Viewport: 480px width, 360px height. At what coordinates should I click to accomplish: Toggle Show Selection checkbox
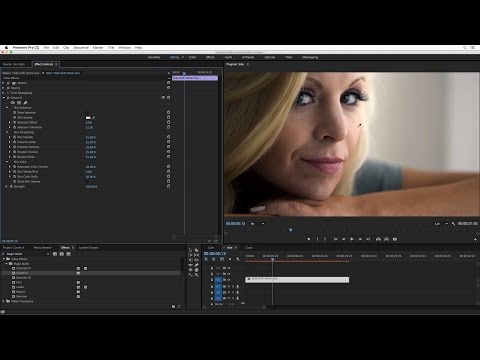(x=87, y=113)
